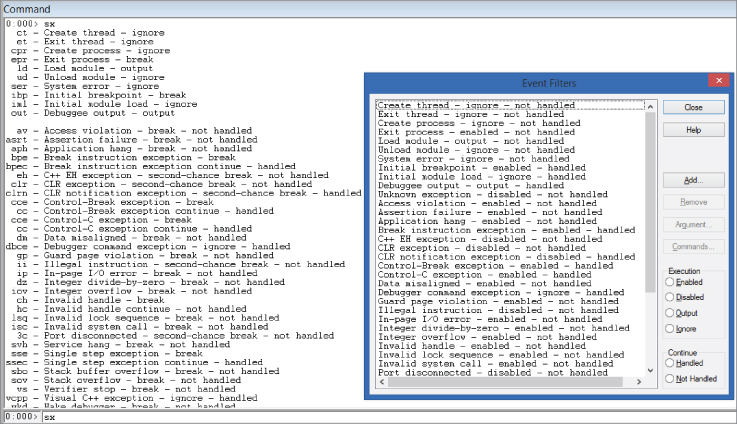Click the Add... button
The width and height of the screenshot is (737, 424).
click(x=693, y=180)
